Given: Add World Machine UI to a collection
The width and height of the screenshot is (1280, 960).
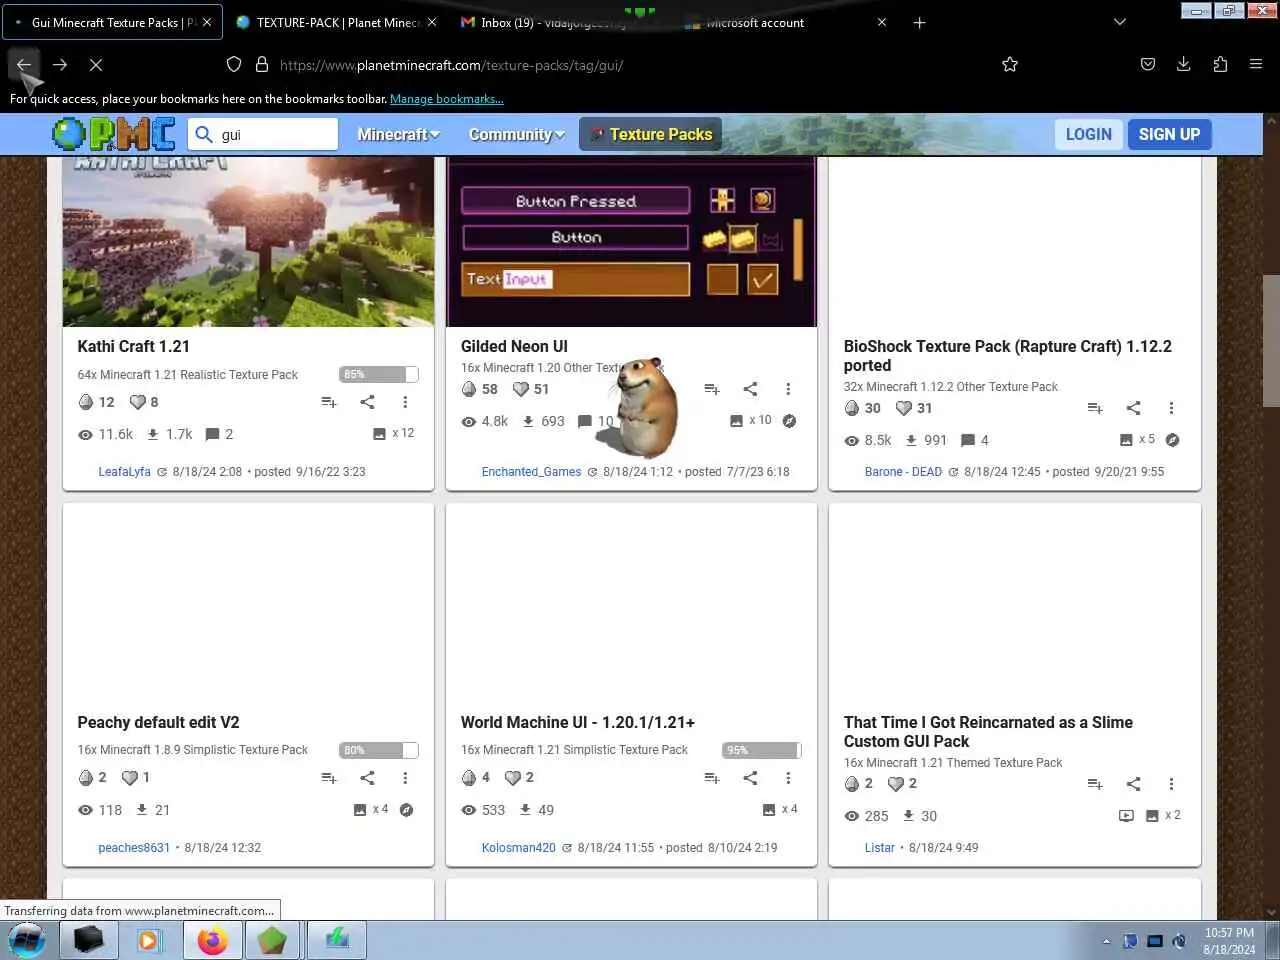Looking at the screenshot, I should [x=712, y=778].
